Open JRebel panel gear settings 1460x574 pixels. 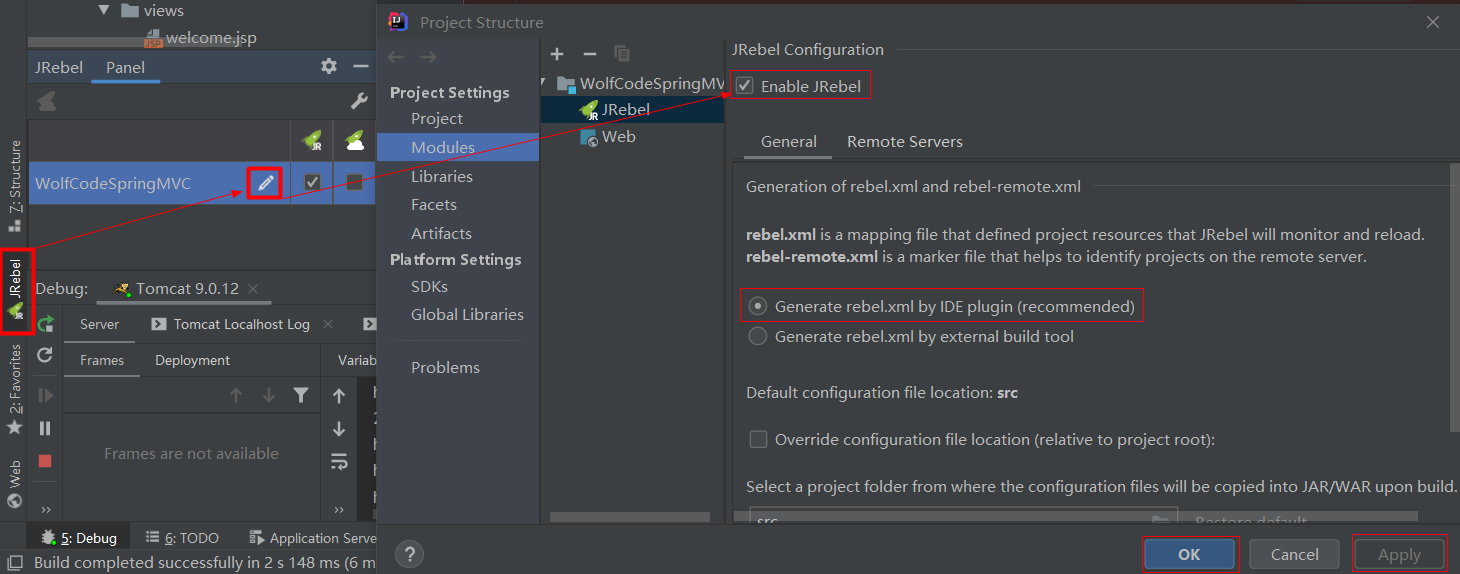[x=329, y=66]
